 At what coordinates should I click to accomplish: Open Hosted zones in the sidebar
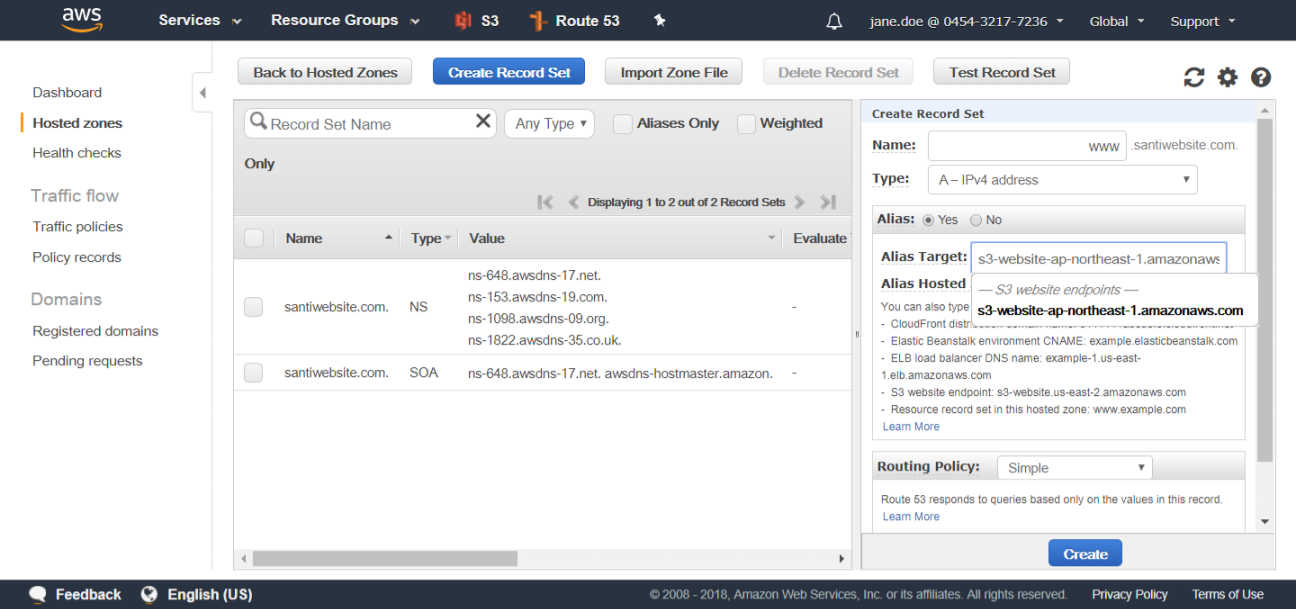(x=77, y=123)
